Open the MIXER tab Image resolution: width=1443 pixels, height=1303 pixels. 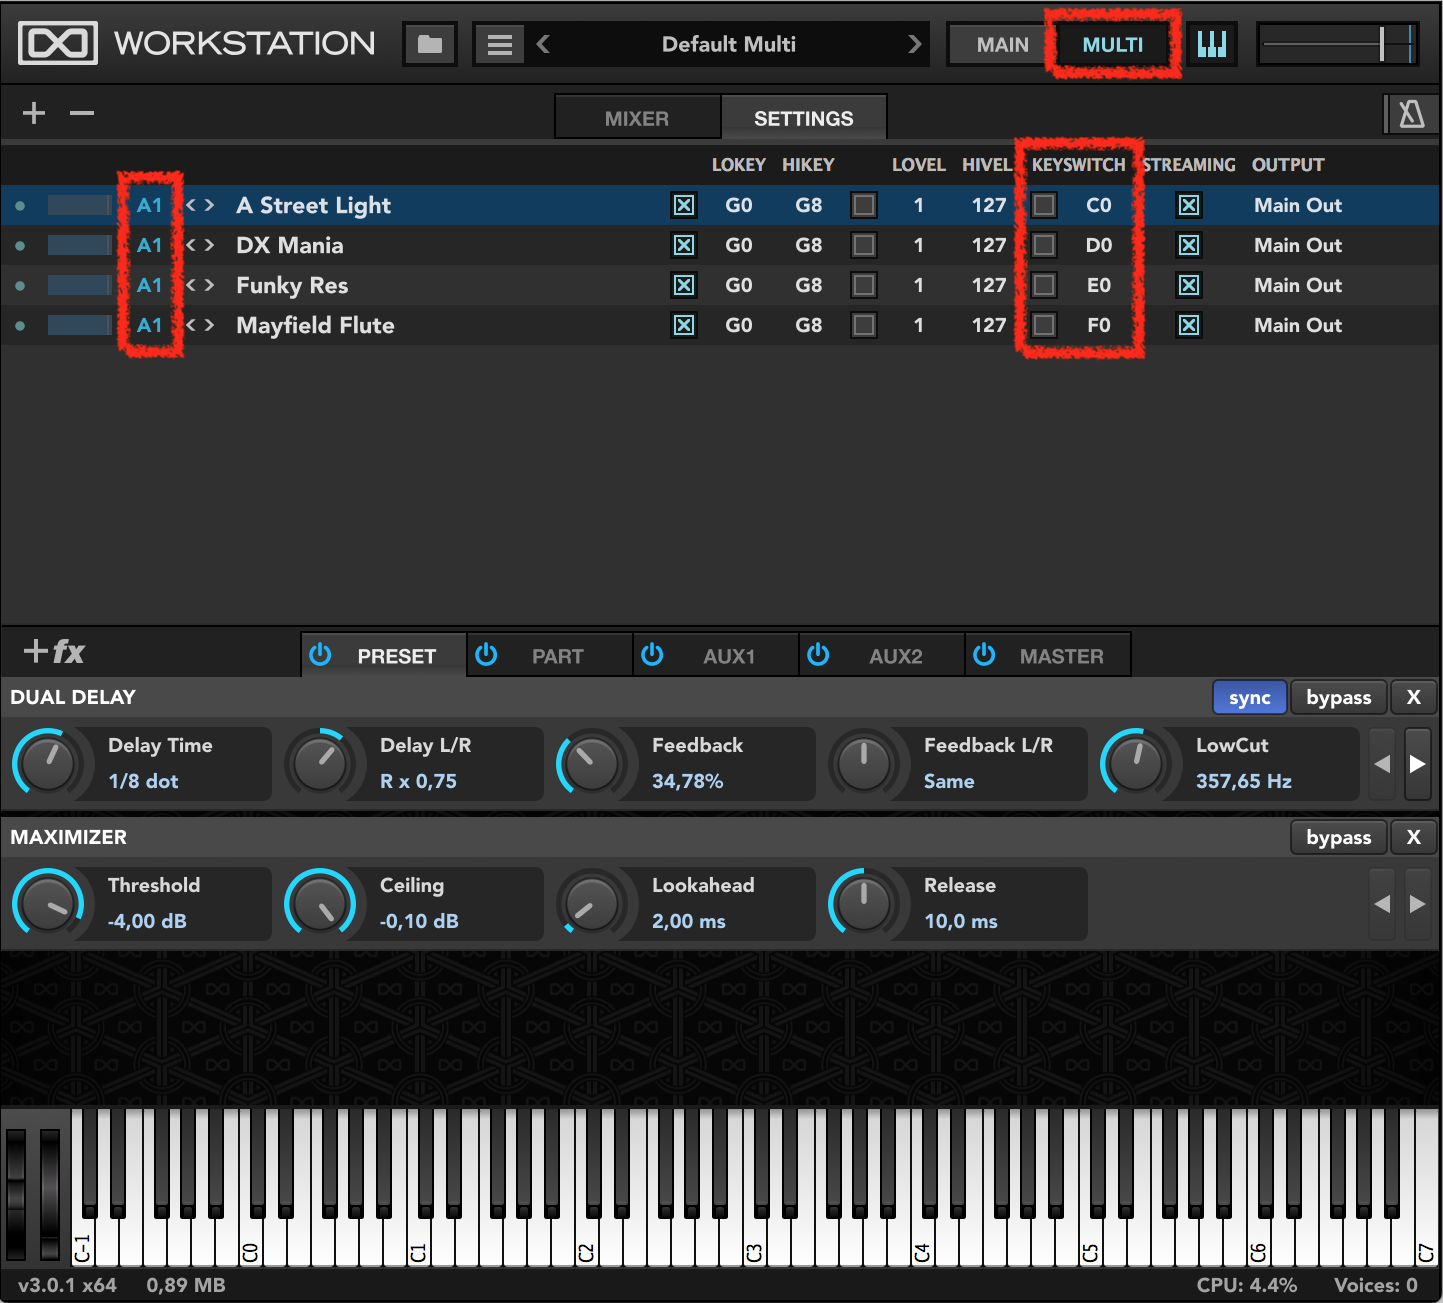click(x=637, y=118)
